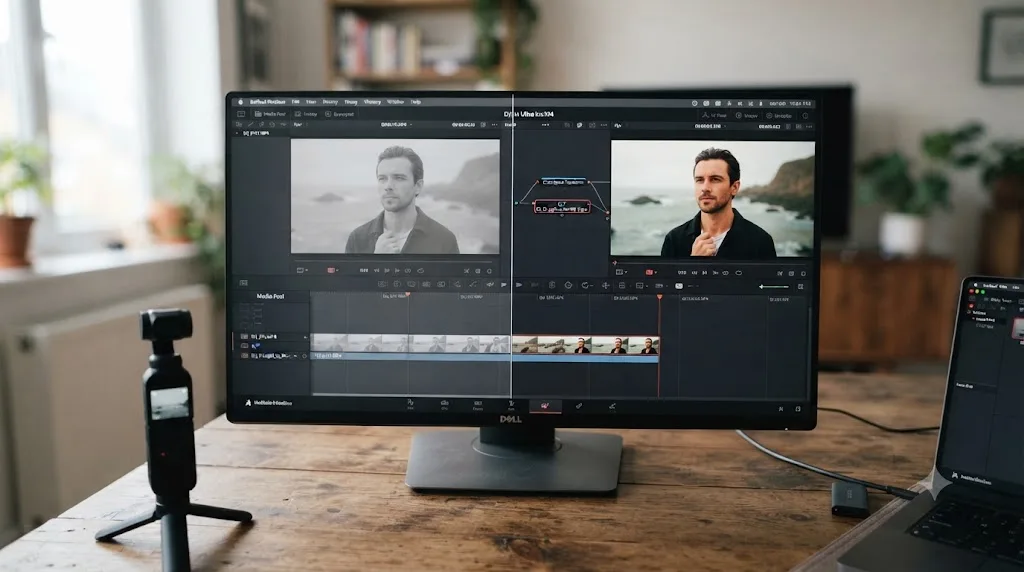1024x572 pixels.
Task: Step to next frame in right viewer
Action: click(716, 272)
